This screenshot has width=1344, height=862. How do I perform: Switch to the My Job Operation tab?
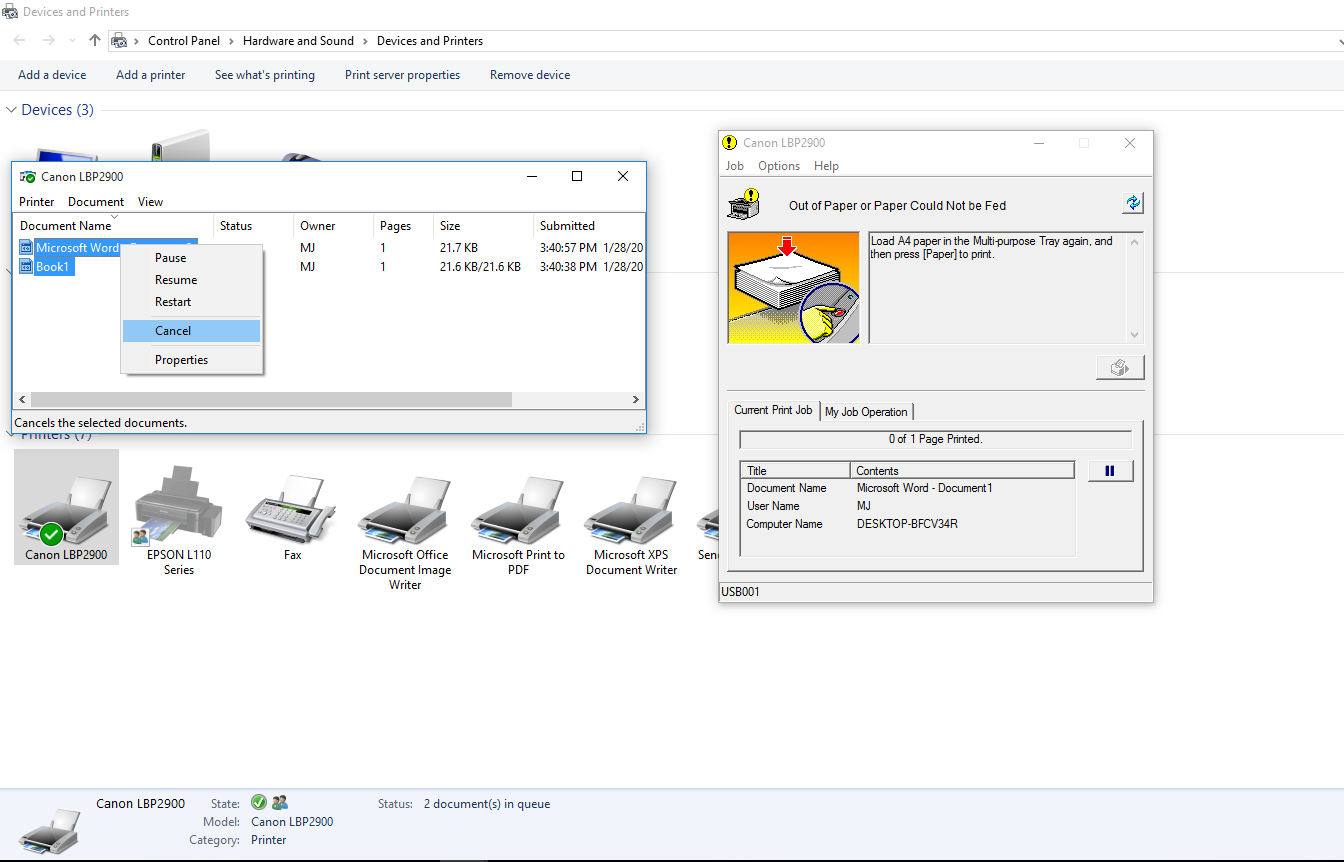click(x=866, y=411)
